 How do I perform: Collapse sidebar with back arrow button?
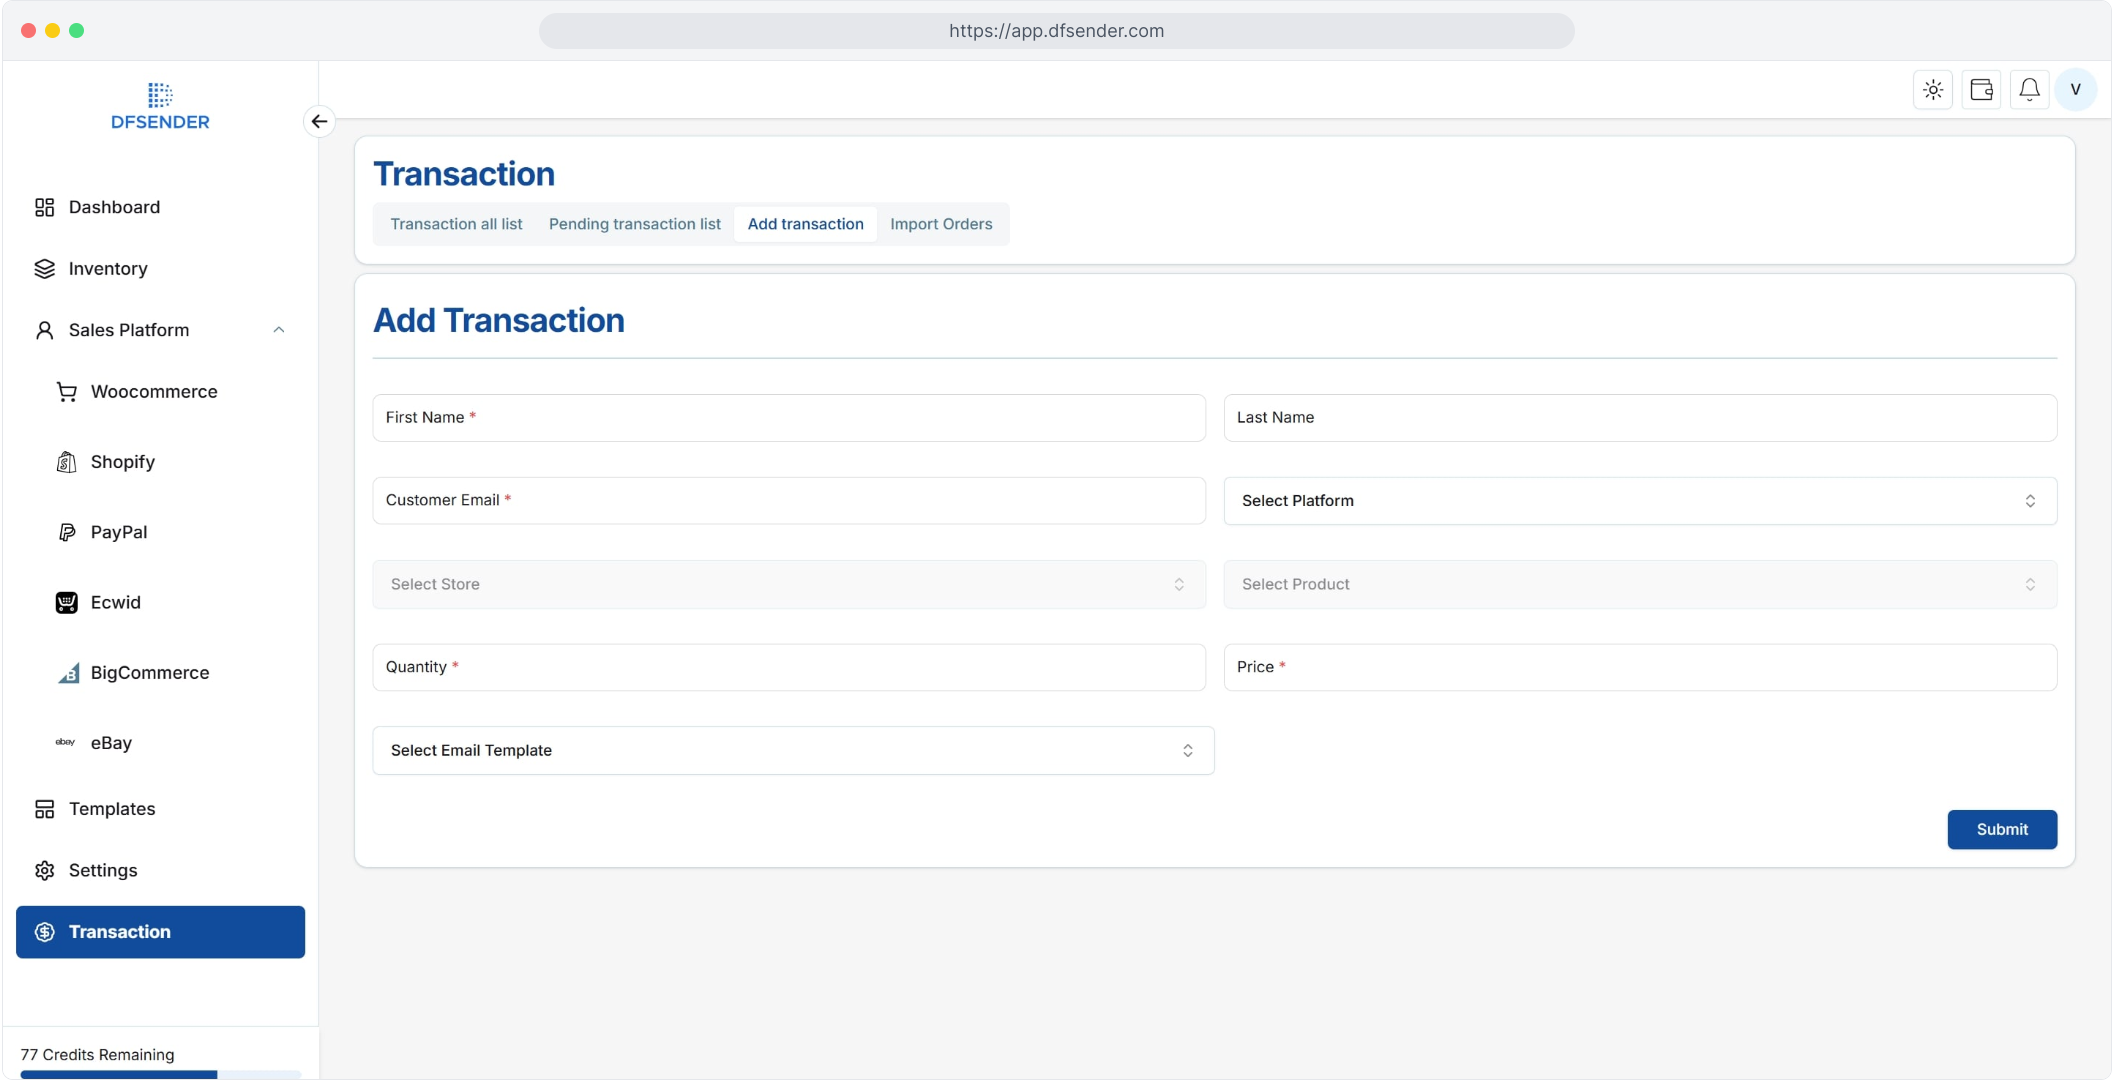(319, 122)
